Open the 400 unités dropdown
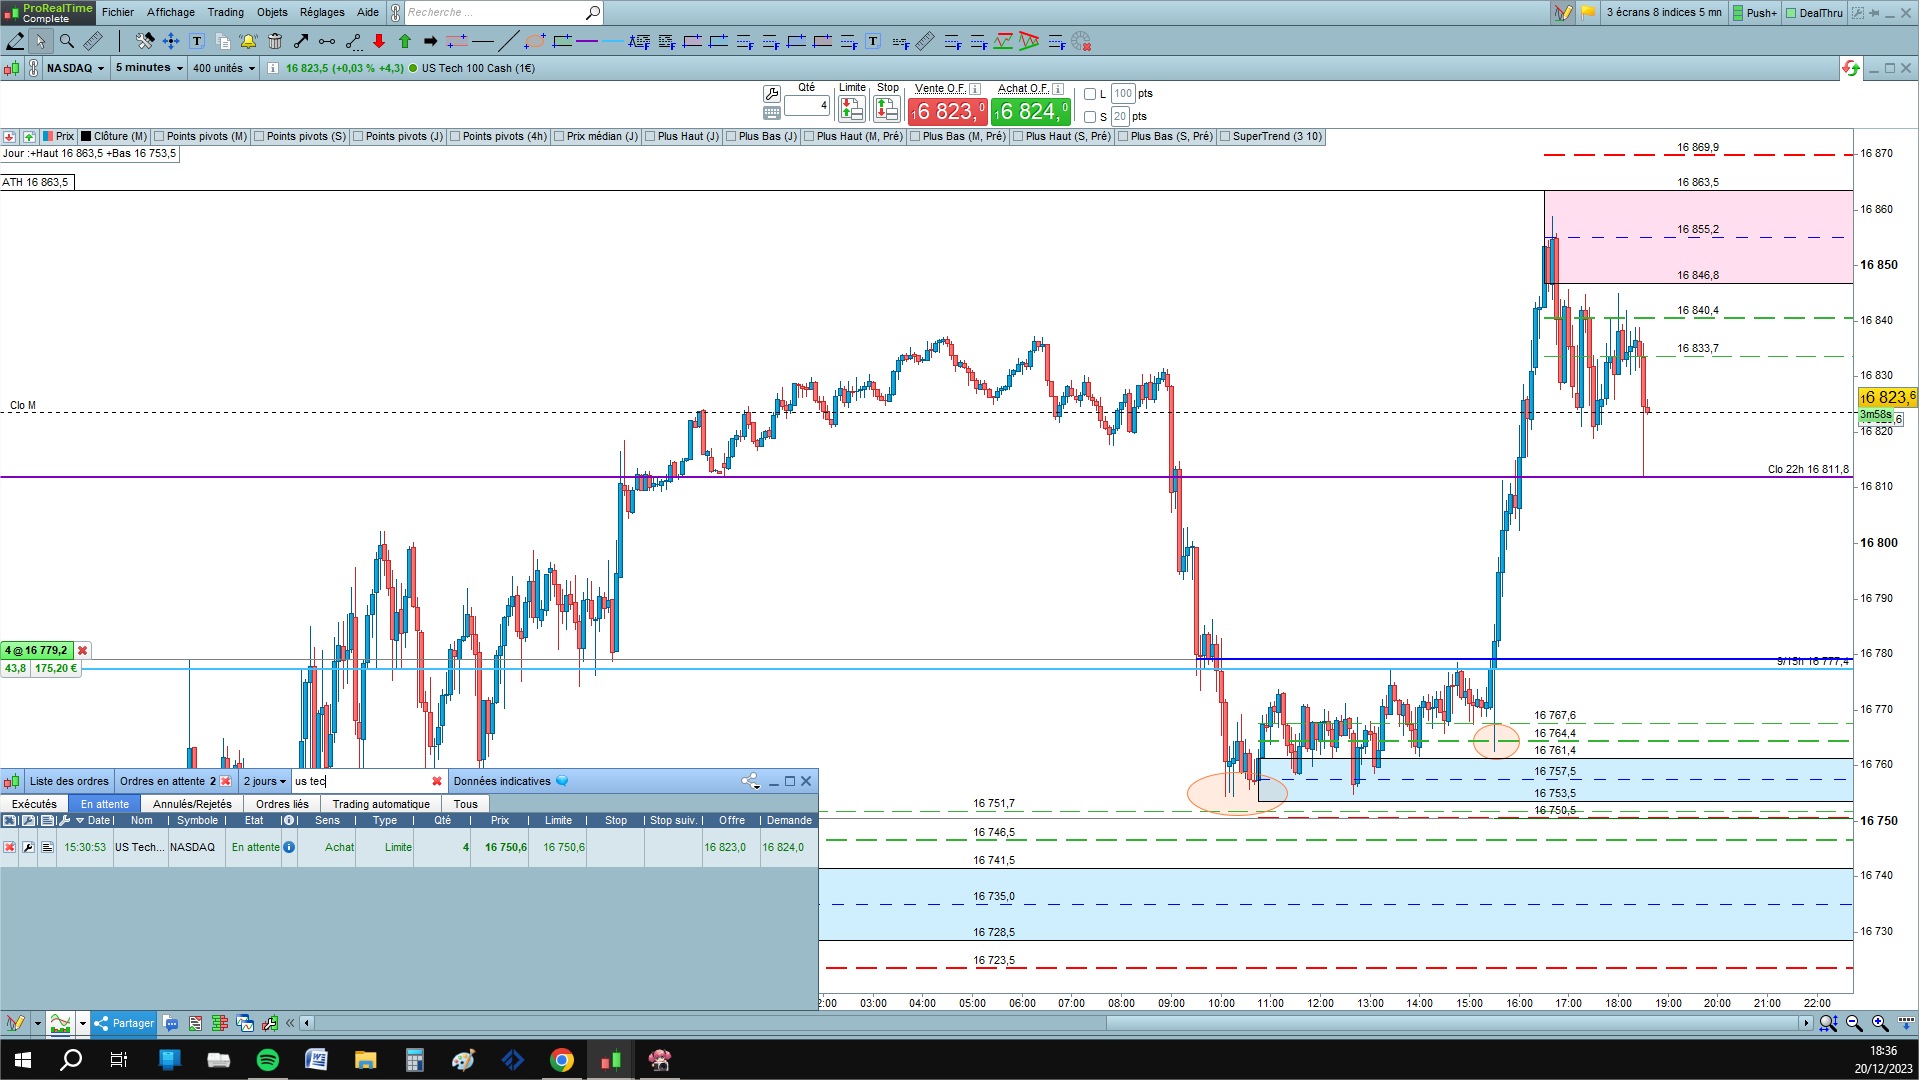This screenshot has height=1080, width=1919. 224,68
